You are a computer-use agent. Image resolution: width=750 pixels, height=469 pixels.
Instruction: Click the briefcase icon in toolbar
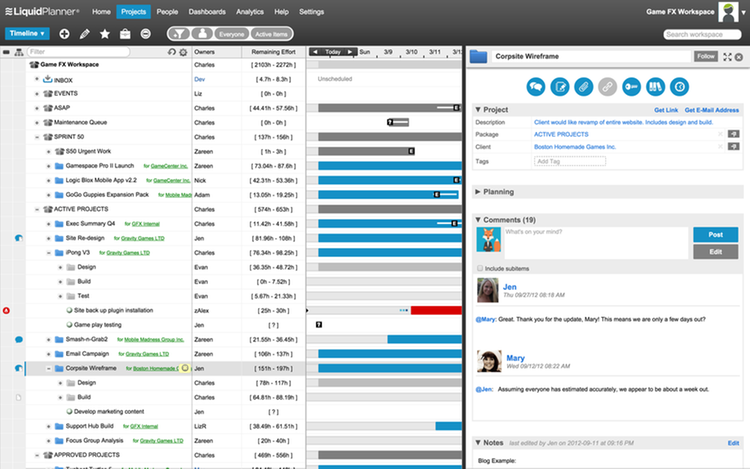click(x=125, y=33)
